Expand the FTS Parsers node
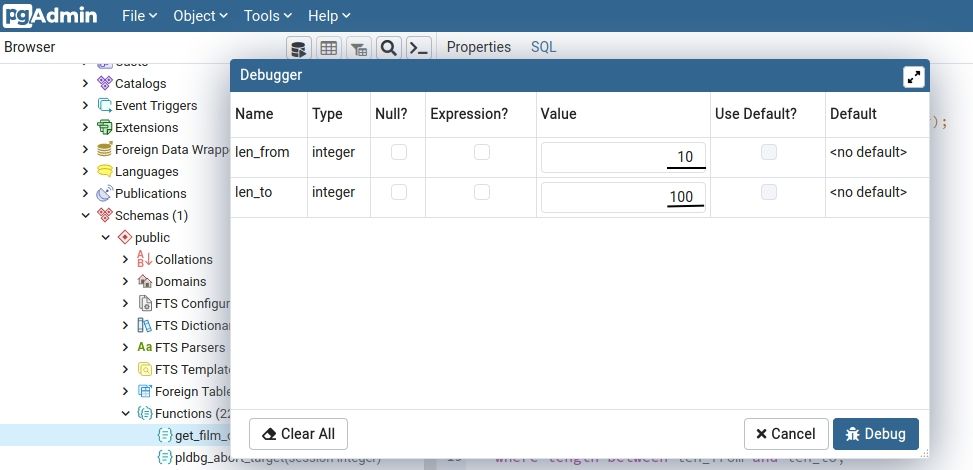Screen dimensions: 973x470 click(x=125, y=348)
